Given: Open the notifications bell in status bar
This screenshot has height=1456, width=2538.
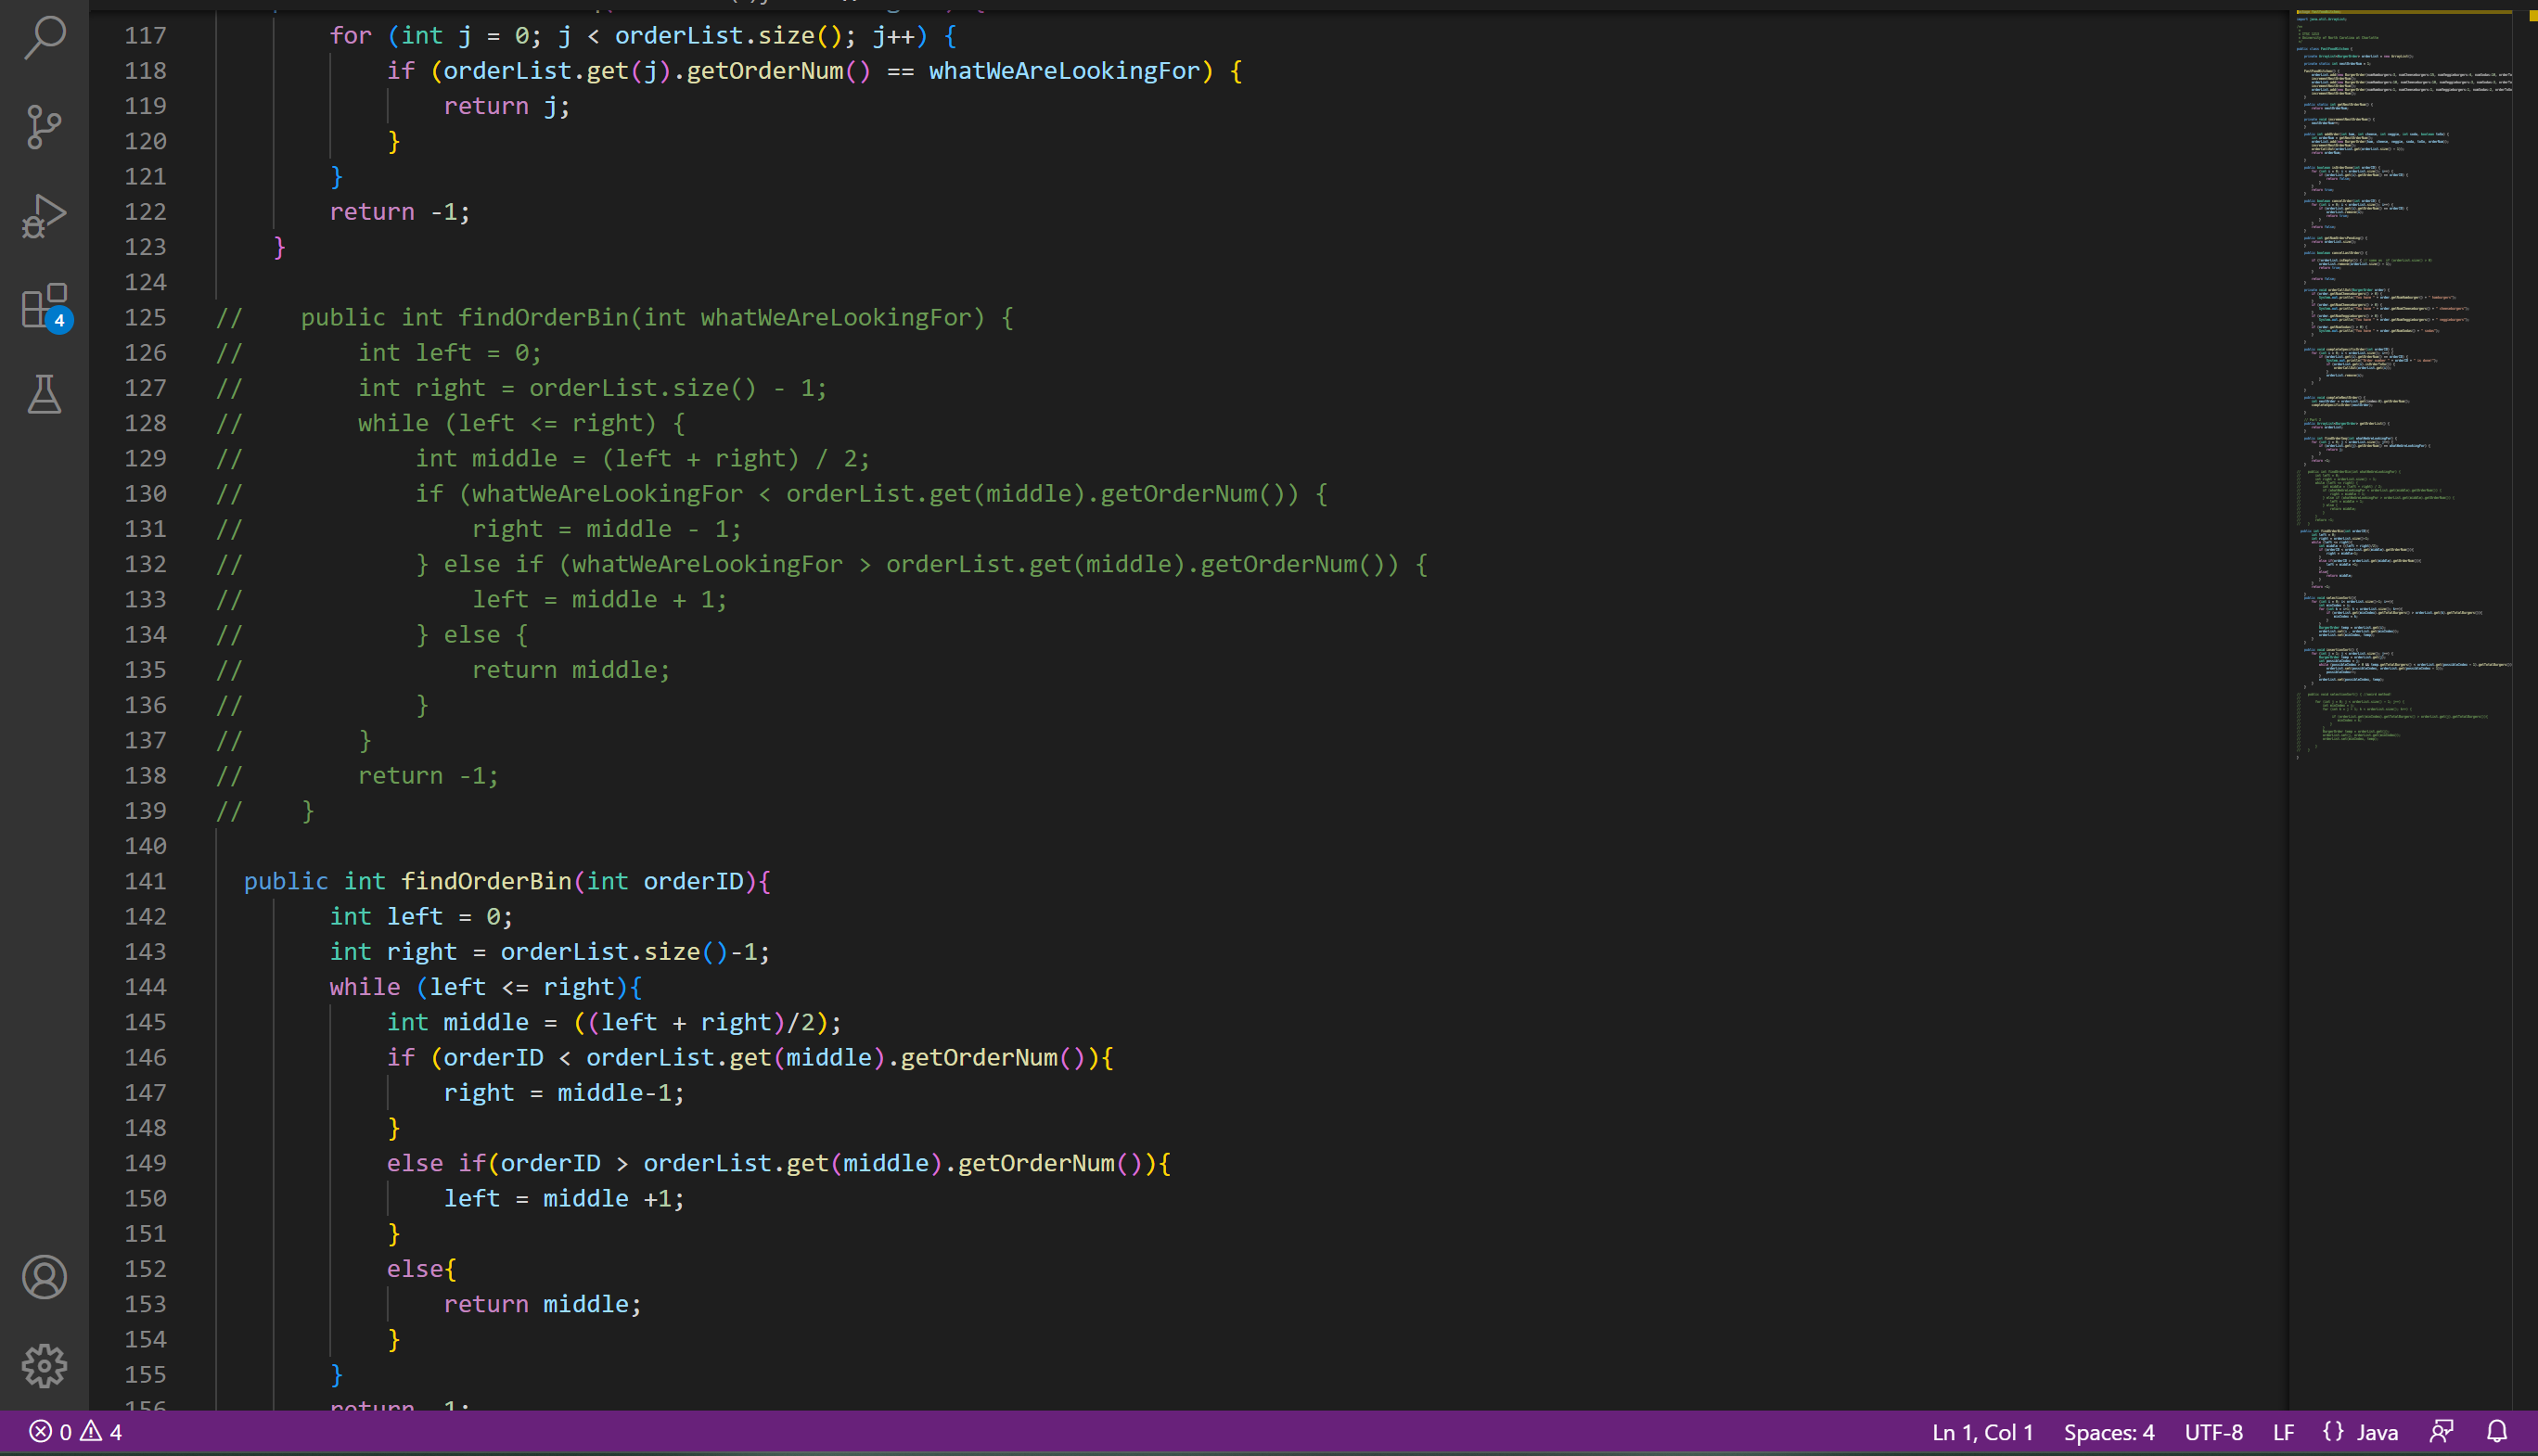Looking at the screenshot, I should tap(2496, 1432).
